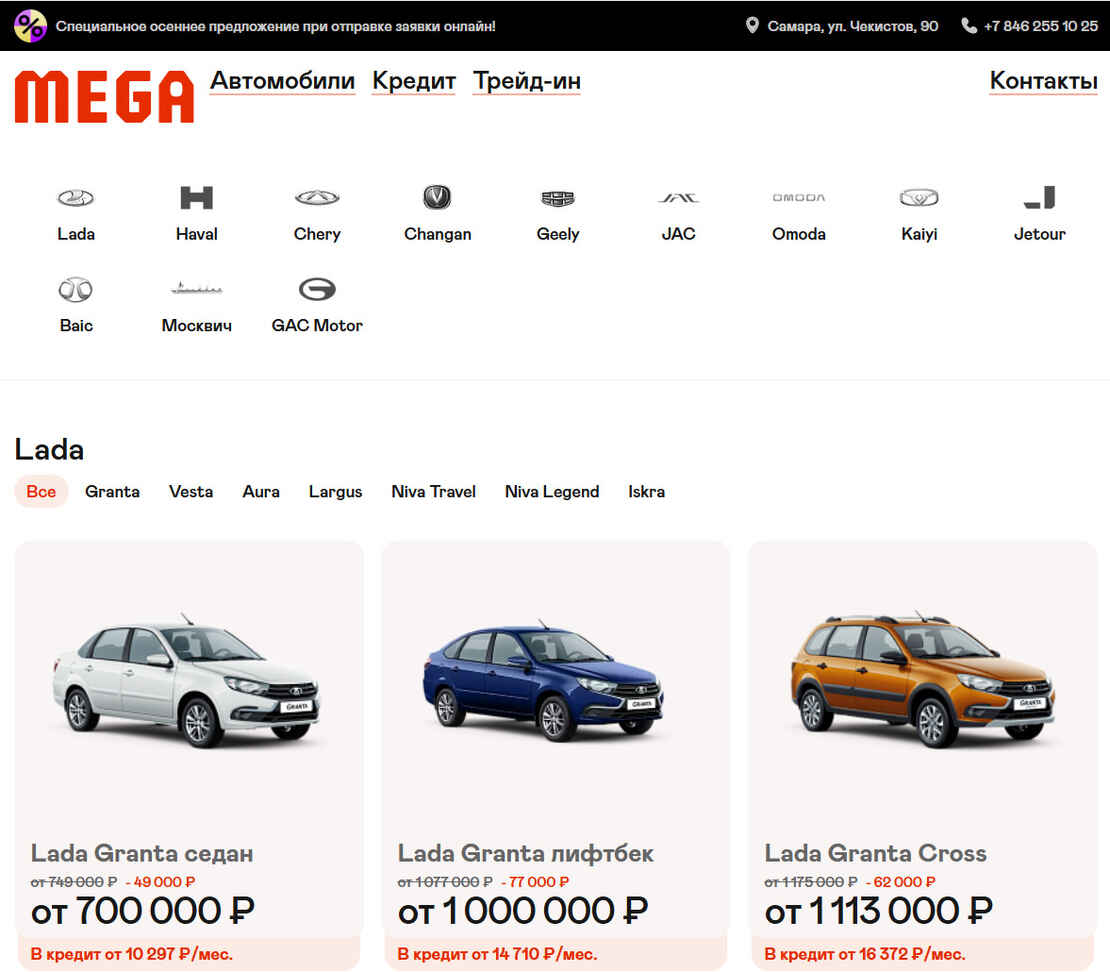The width and height of the screenshot is (1110, 972).
Task: Call the +7 846 255 10 25 number
Action: click(1041, 26)
